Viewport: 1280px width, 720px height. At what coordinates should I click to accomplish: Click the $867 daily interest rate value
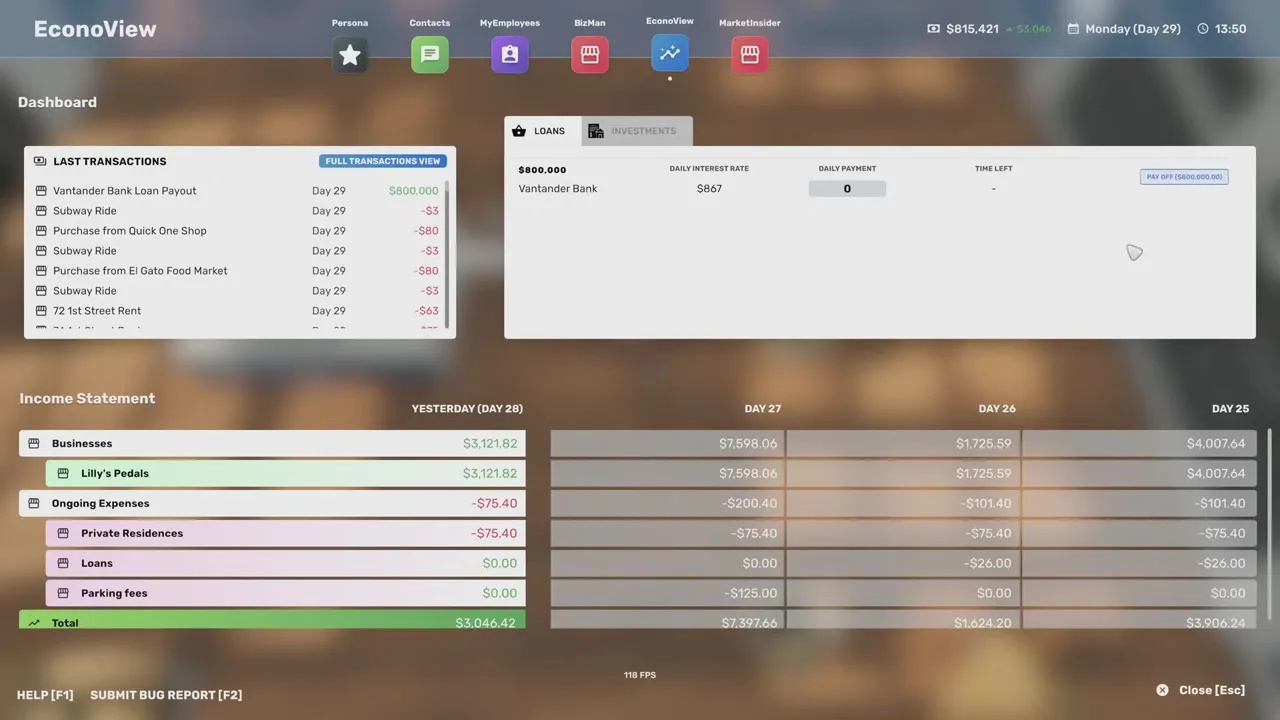point(709,189)
